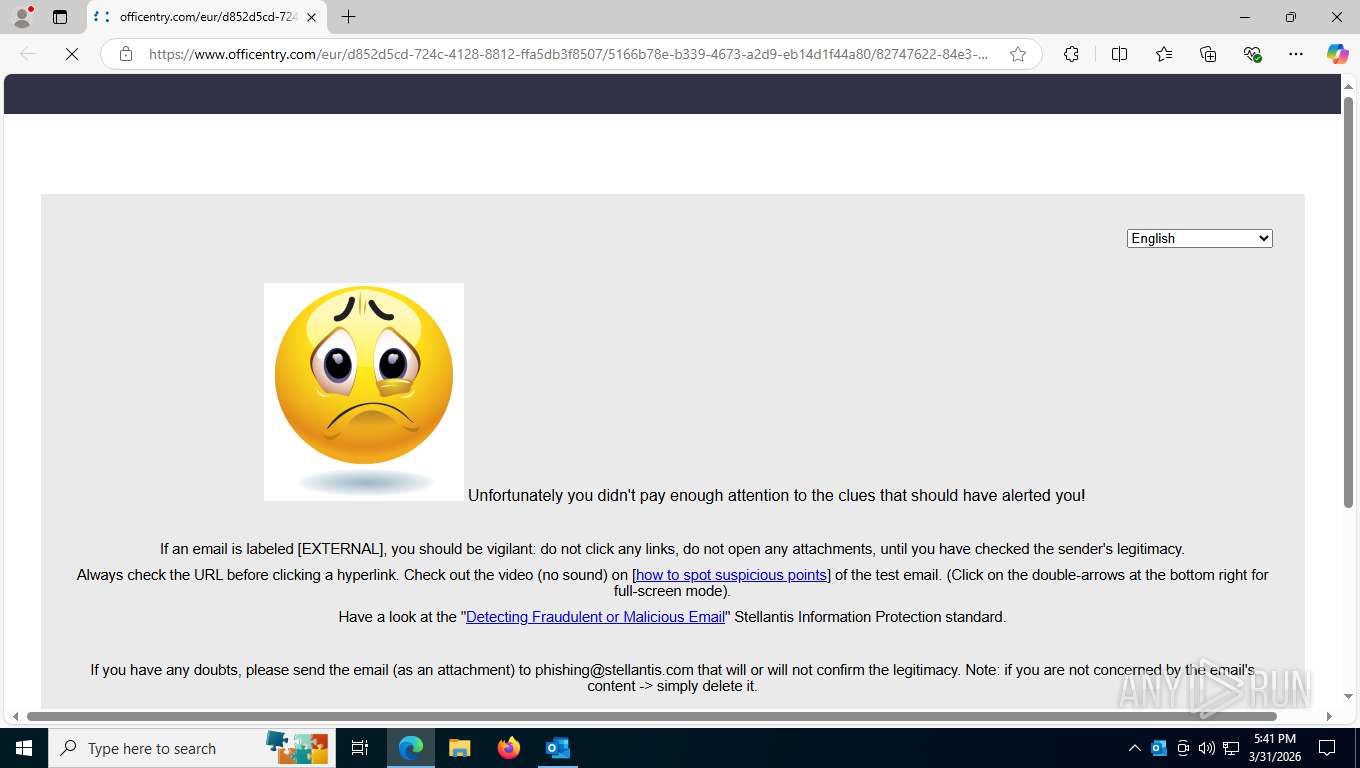Launch Firefox from taskbar

tap(508, 748)
